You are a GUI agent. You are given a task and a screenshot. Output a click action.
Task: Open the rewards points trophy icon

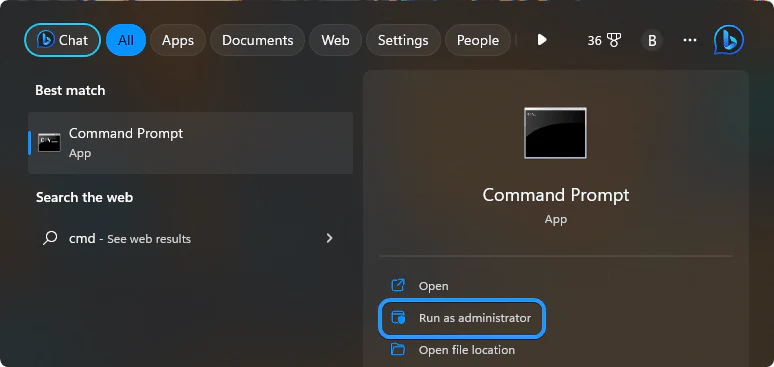615,40
